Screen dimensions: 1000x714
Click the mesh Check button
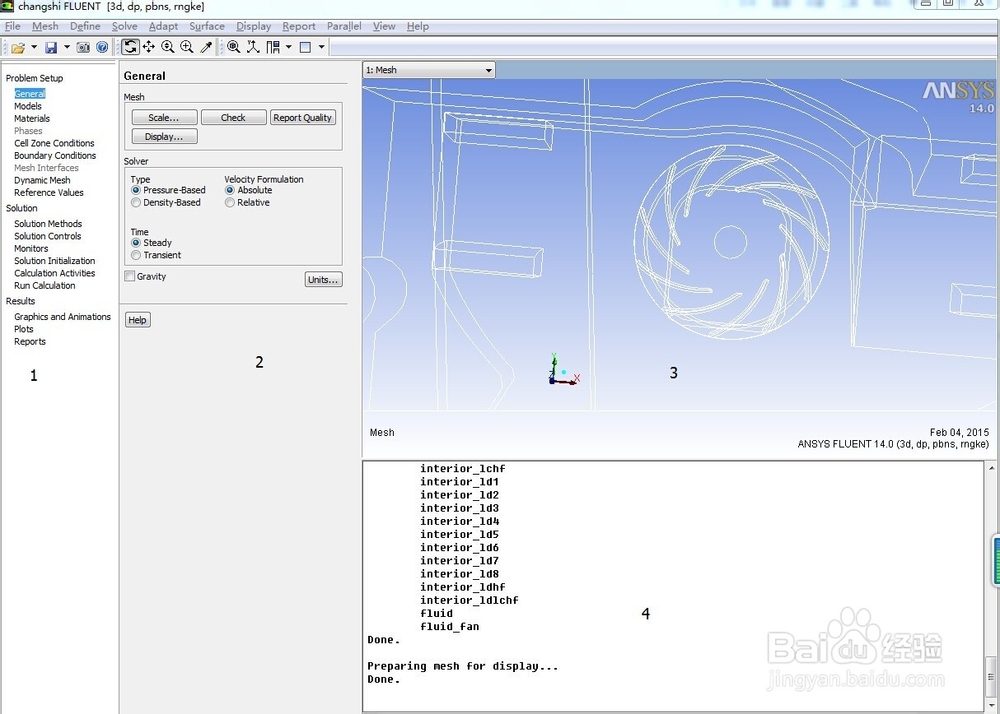(x=233, y=117)
